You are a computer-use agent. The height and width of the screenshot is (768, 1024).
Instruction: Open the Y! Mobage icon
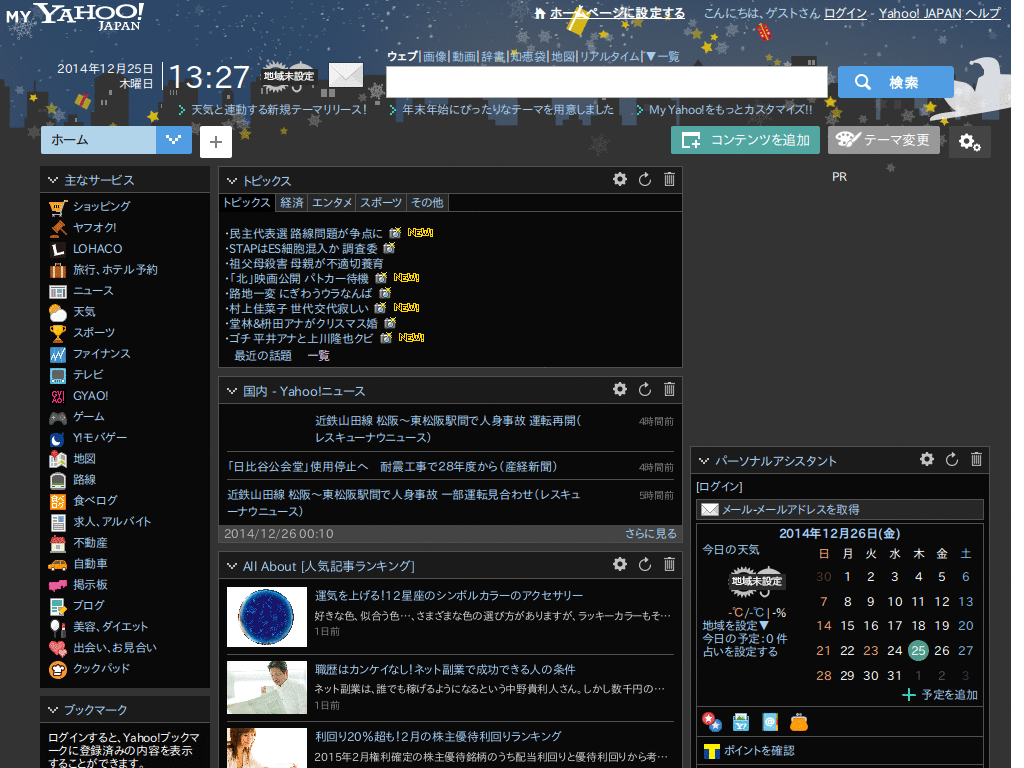(58, 438)
